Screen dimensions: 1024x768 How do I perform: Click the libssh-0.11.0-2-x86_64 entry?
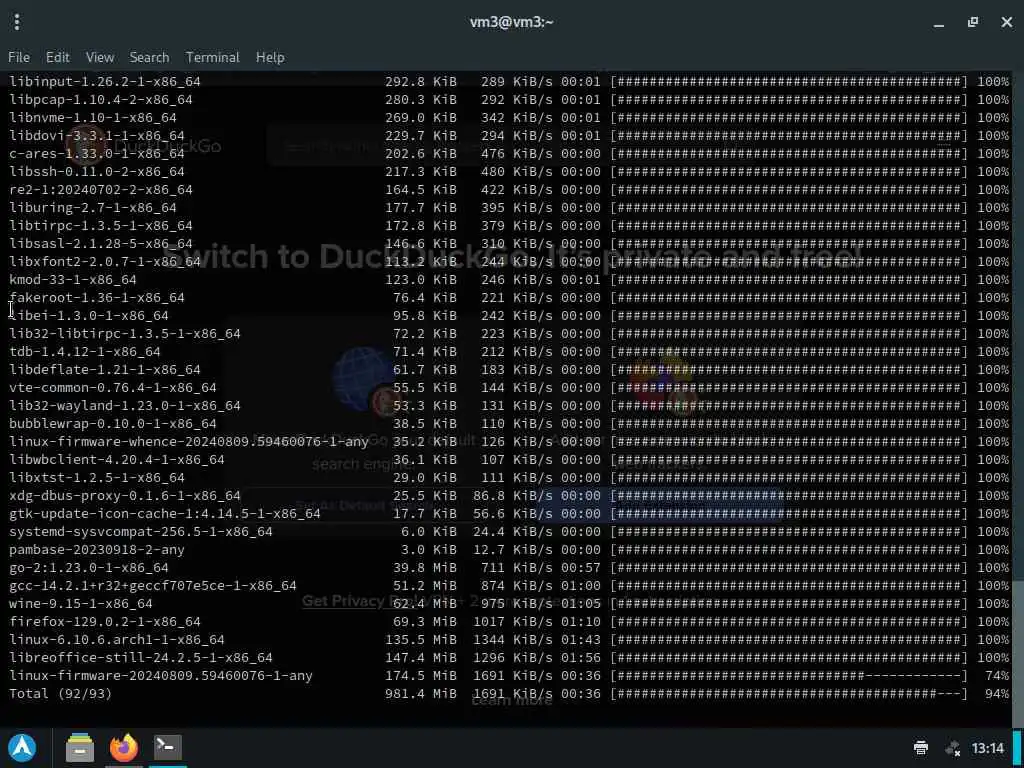[97, 172]
